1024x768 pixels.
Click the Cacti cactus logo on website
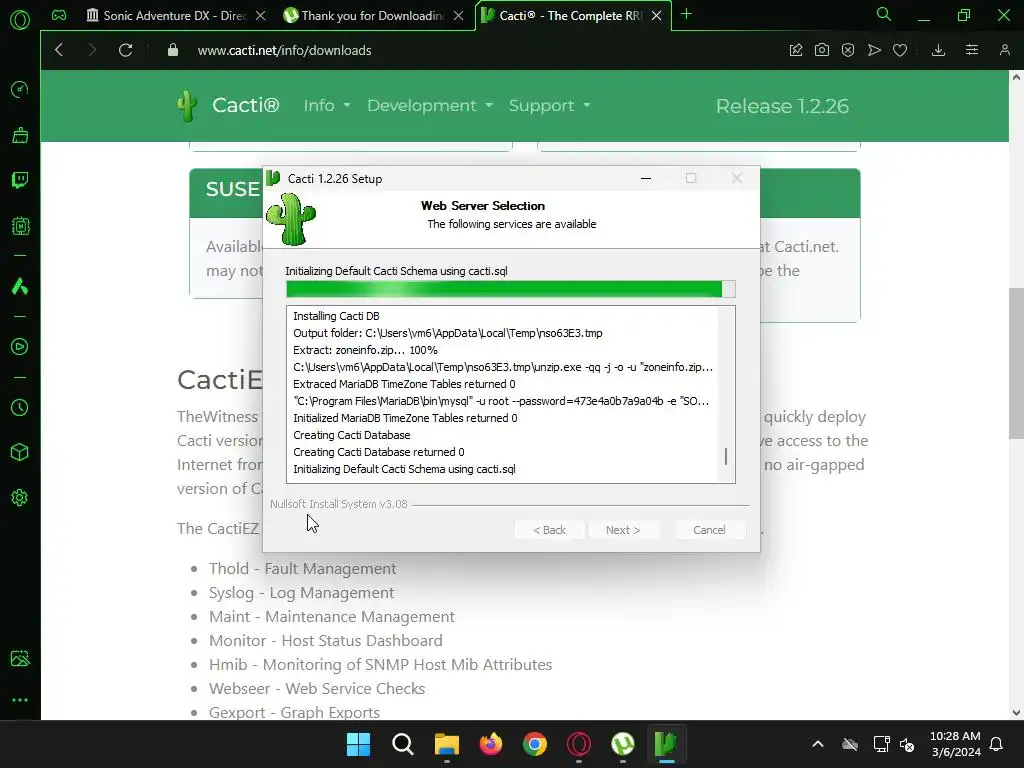[x=187, y=105]
